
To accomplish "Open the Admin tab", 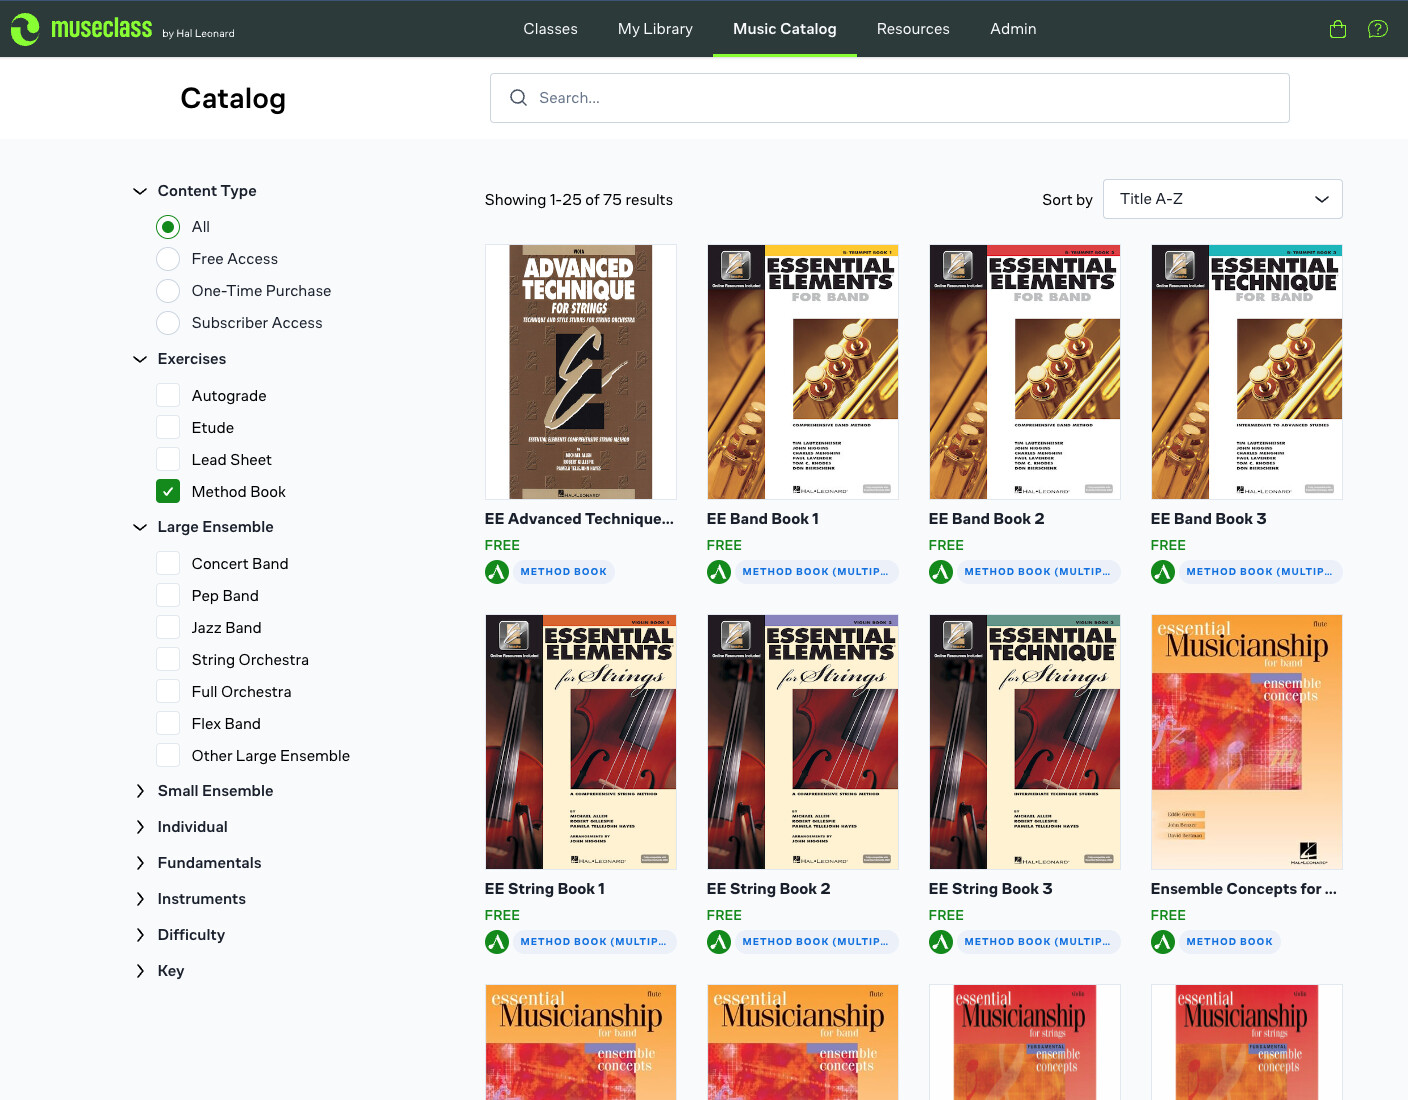I will [1013, 29].
